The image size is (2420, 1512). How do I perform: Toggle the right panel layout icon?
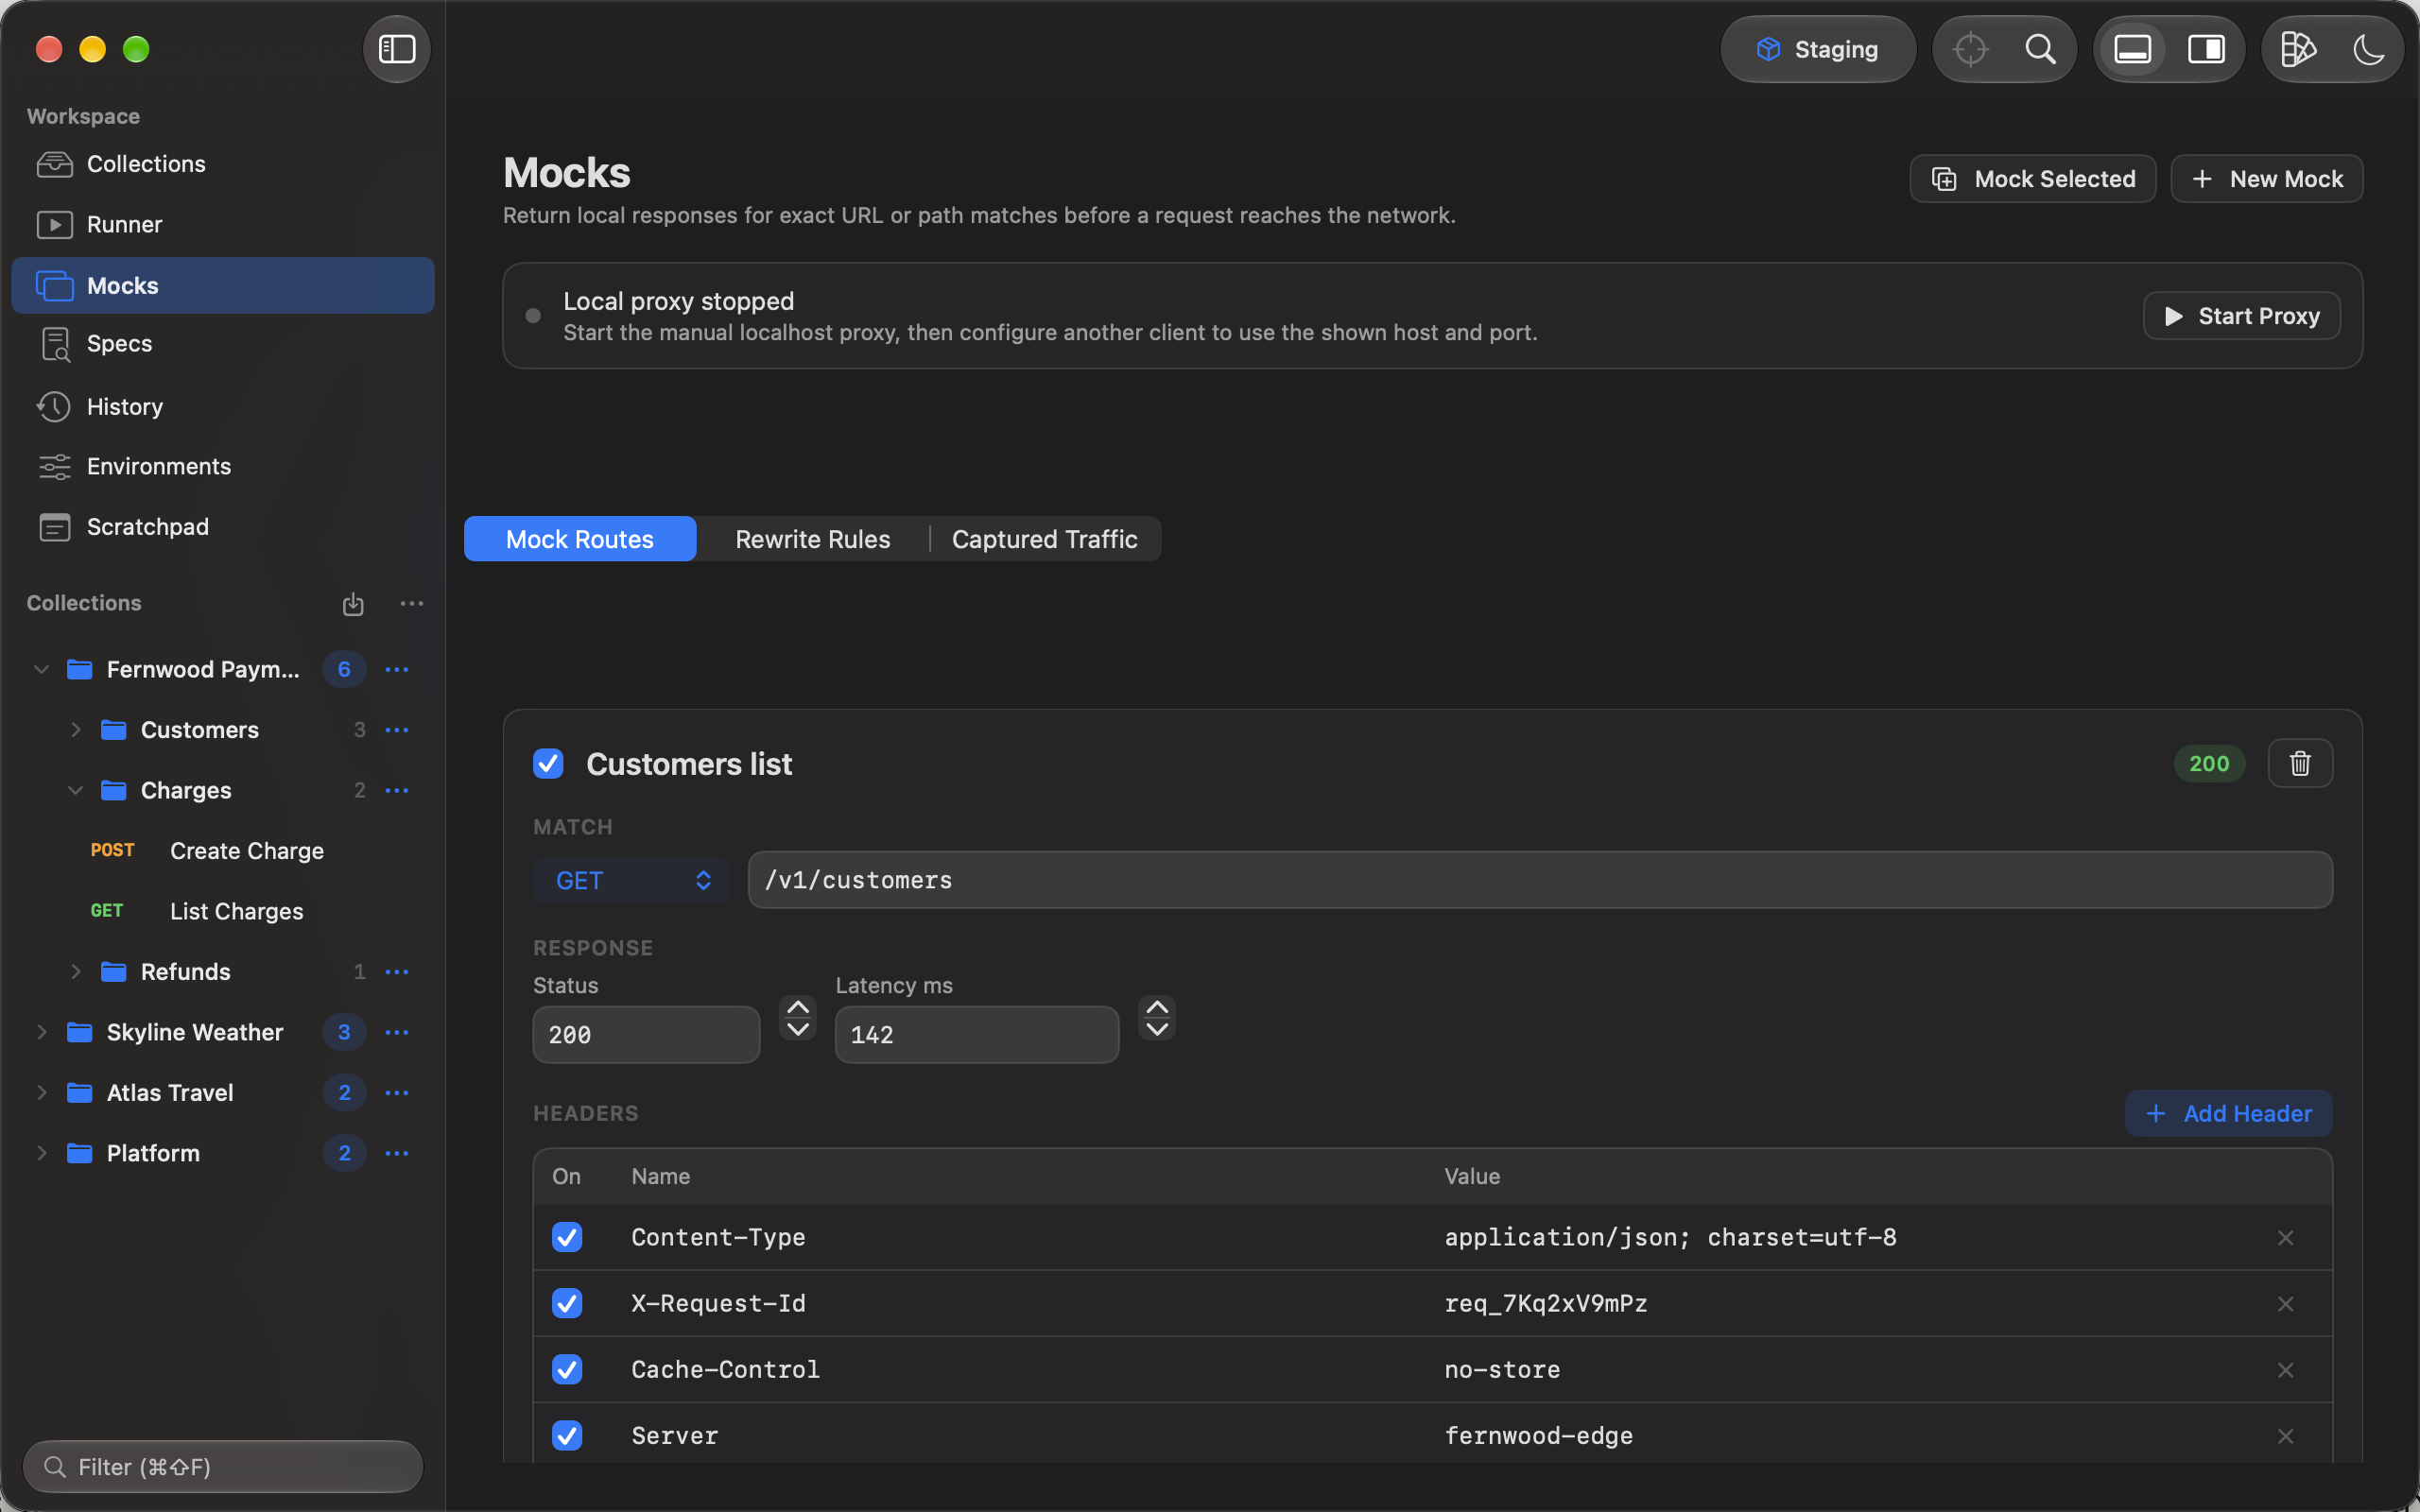click(x=2206, y=49)
